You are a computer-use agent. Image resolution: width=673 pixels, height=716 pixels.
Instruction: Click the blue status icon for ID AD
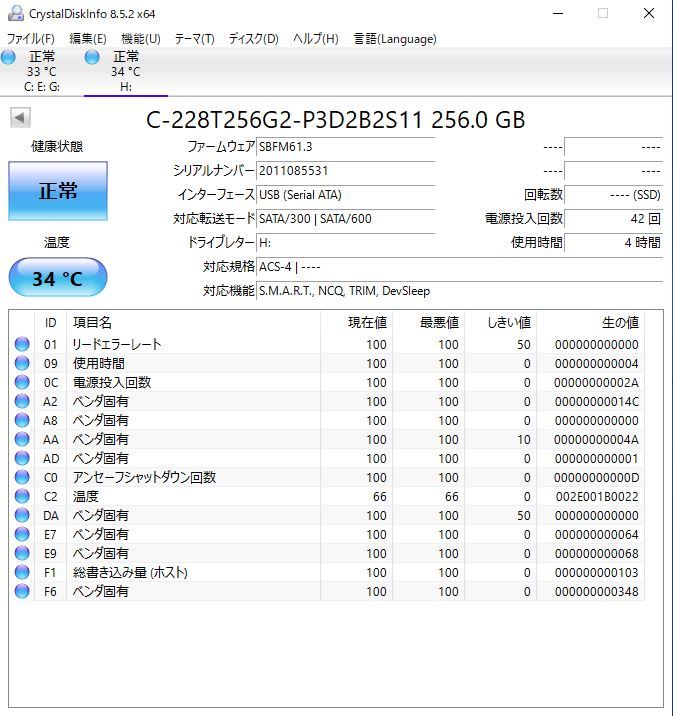22,458
